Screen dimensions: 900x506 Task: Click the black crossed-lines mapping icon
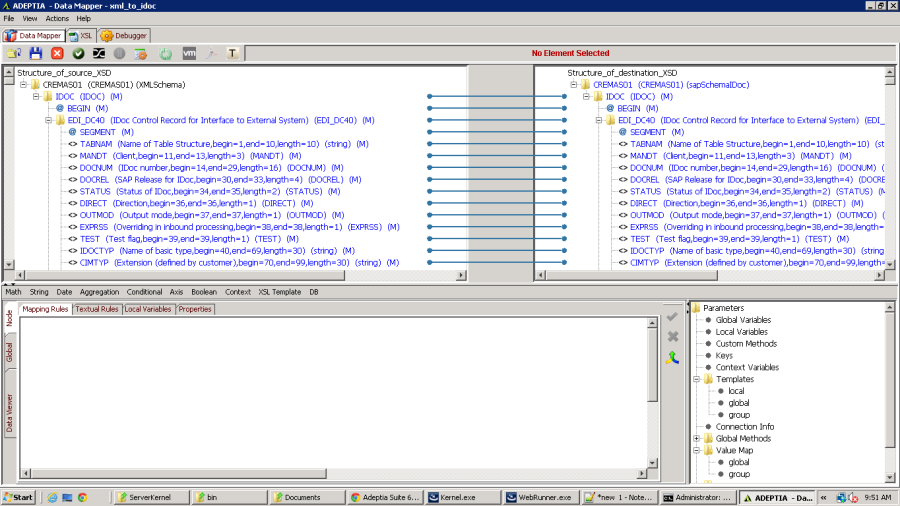pyautogui.click(x=99, y=53)
